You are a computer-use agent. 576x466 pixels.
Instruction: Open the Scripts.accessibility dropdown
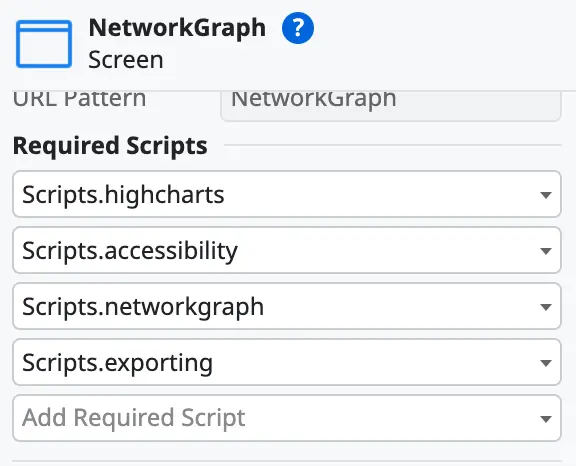tap(287, 250)
